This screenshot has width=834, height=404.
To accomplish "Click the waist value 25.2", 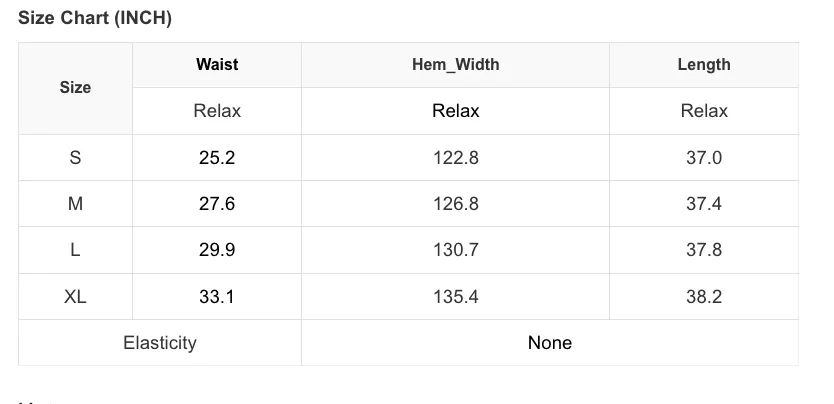I will (x=217, y=157).
